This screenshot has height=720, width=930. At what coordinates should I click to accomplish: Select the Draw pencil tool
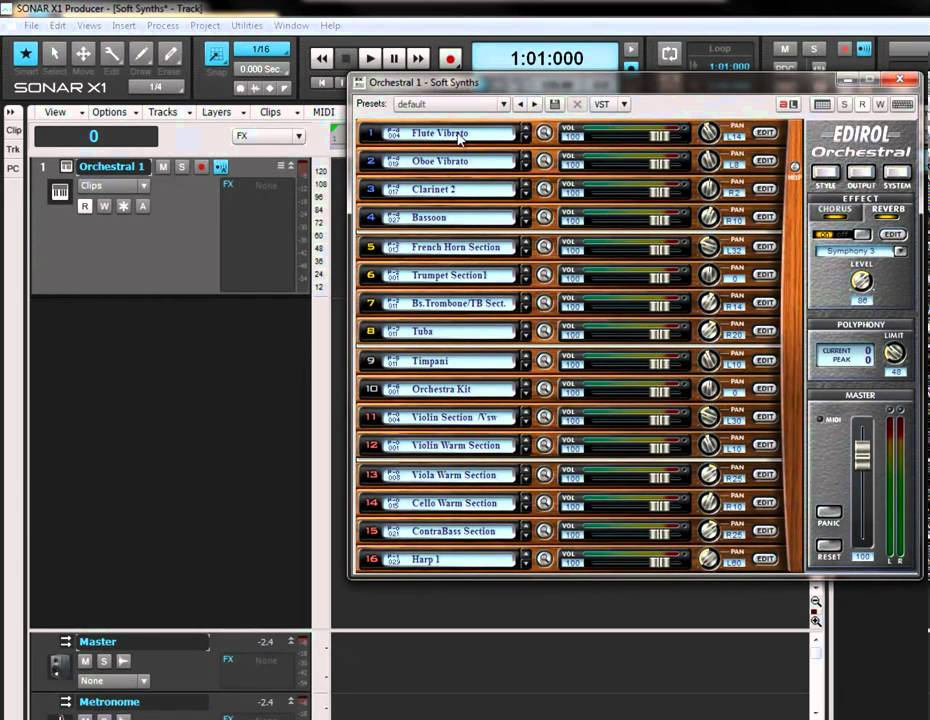pyautogui.click(x=141, y=54)
